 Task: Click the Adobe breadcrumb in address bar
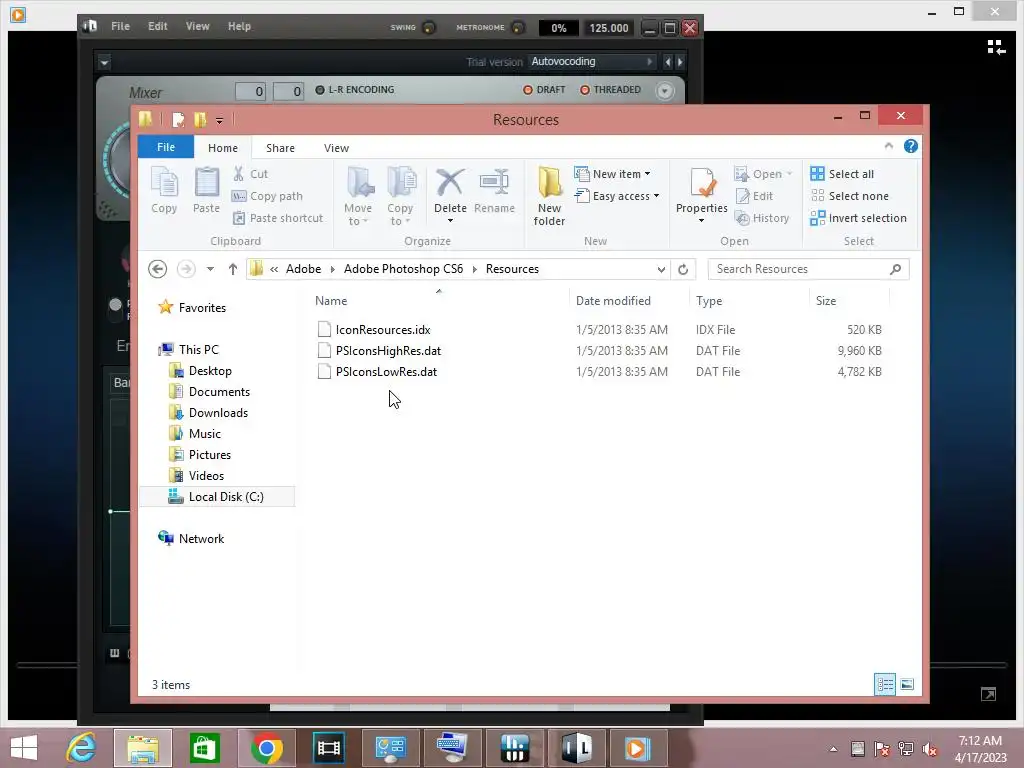pyautogui.click(x=304, y=269)
